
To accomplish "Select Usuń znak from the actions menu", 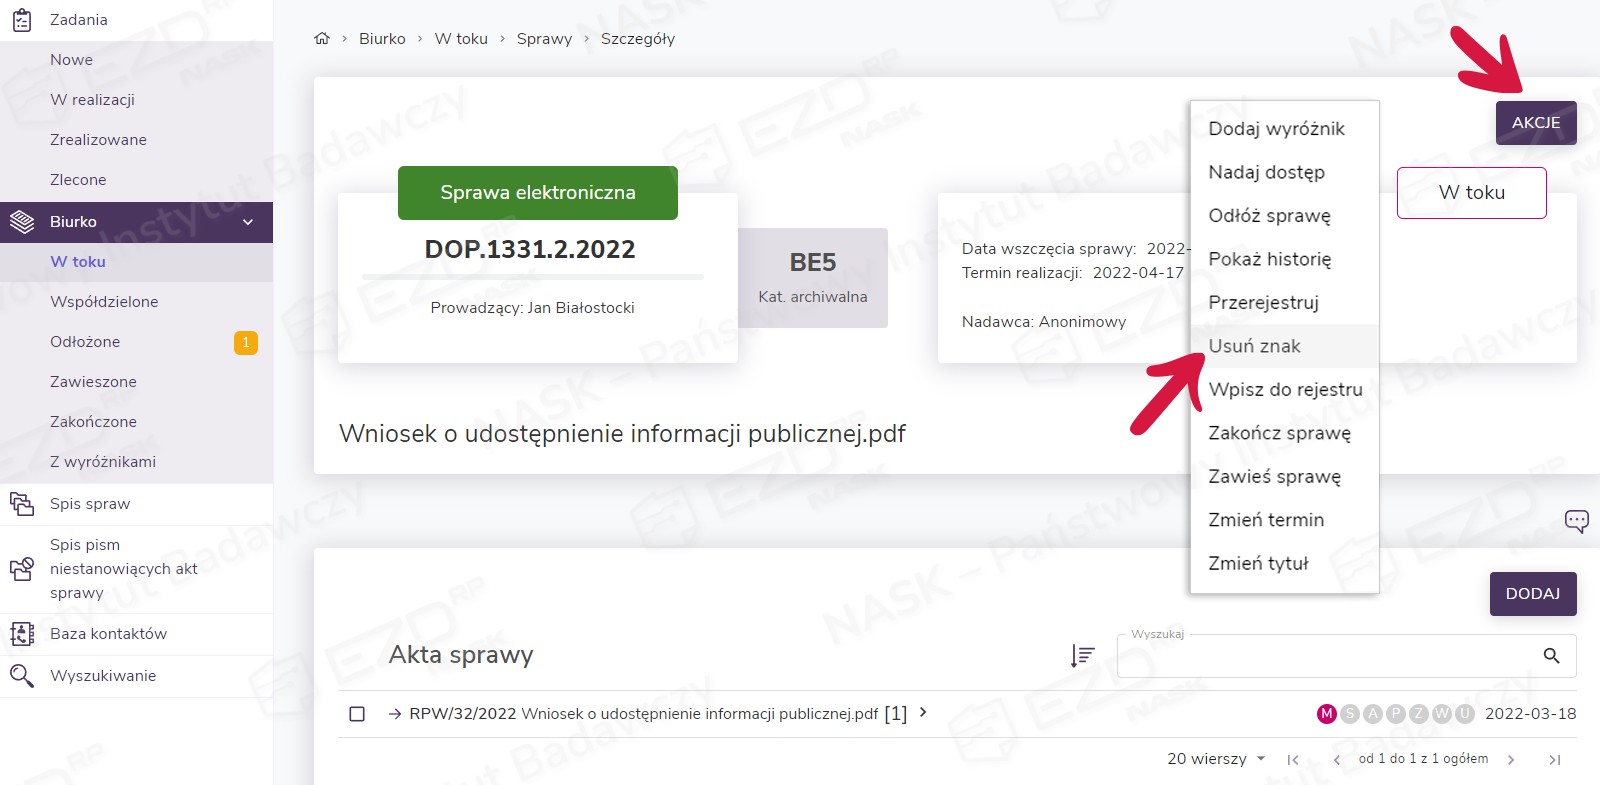I will (1254, 346).
